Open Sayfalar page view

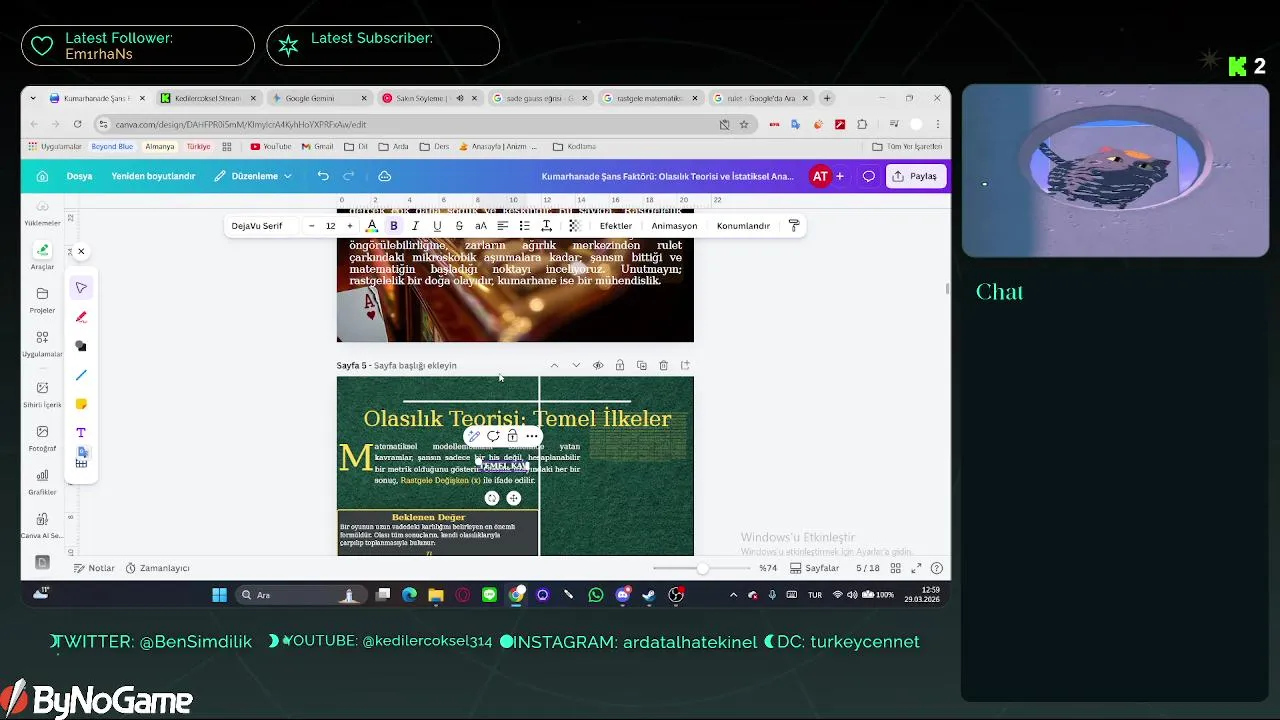coord(815,568)
